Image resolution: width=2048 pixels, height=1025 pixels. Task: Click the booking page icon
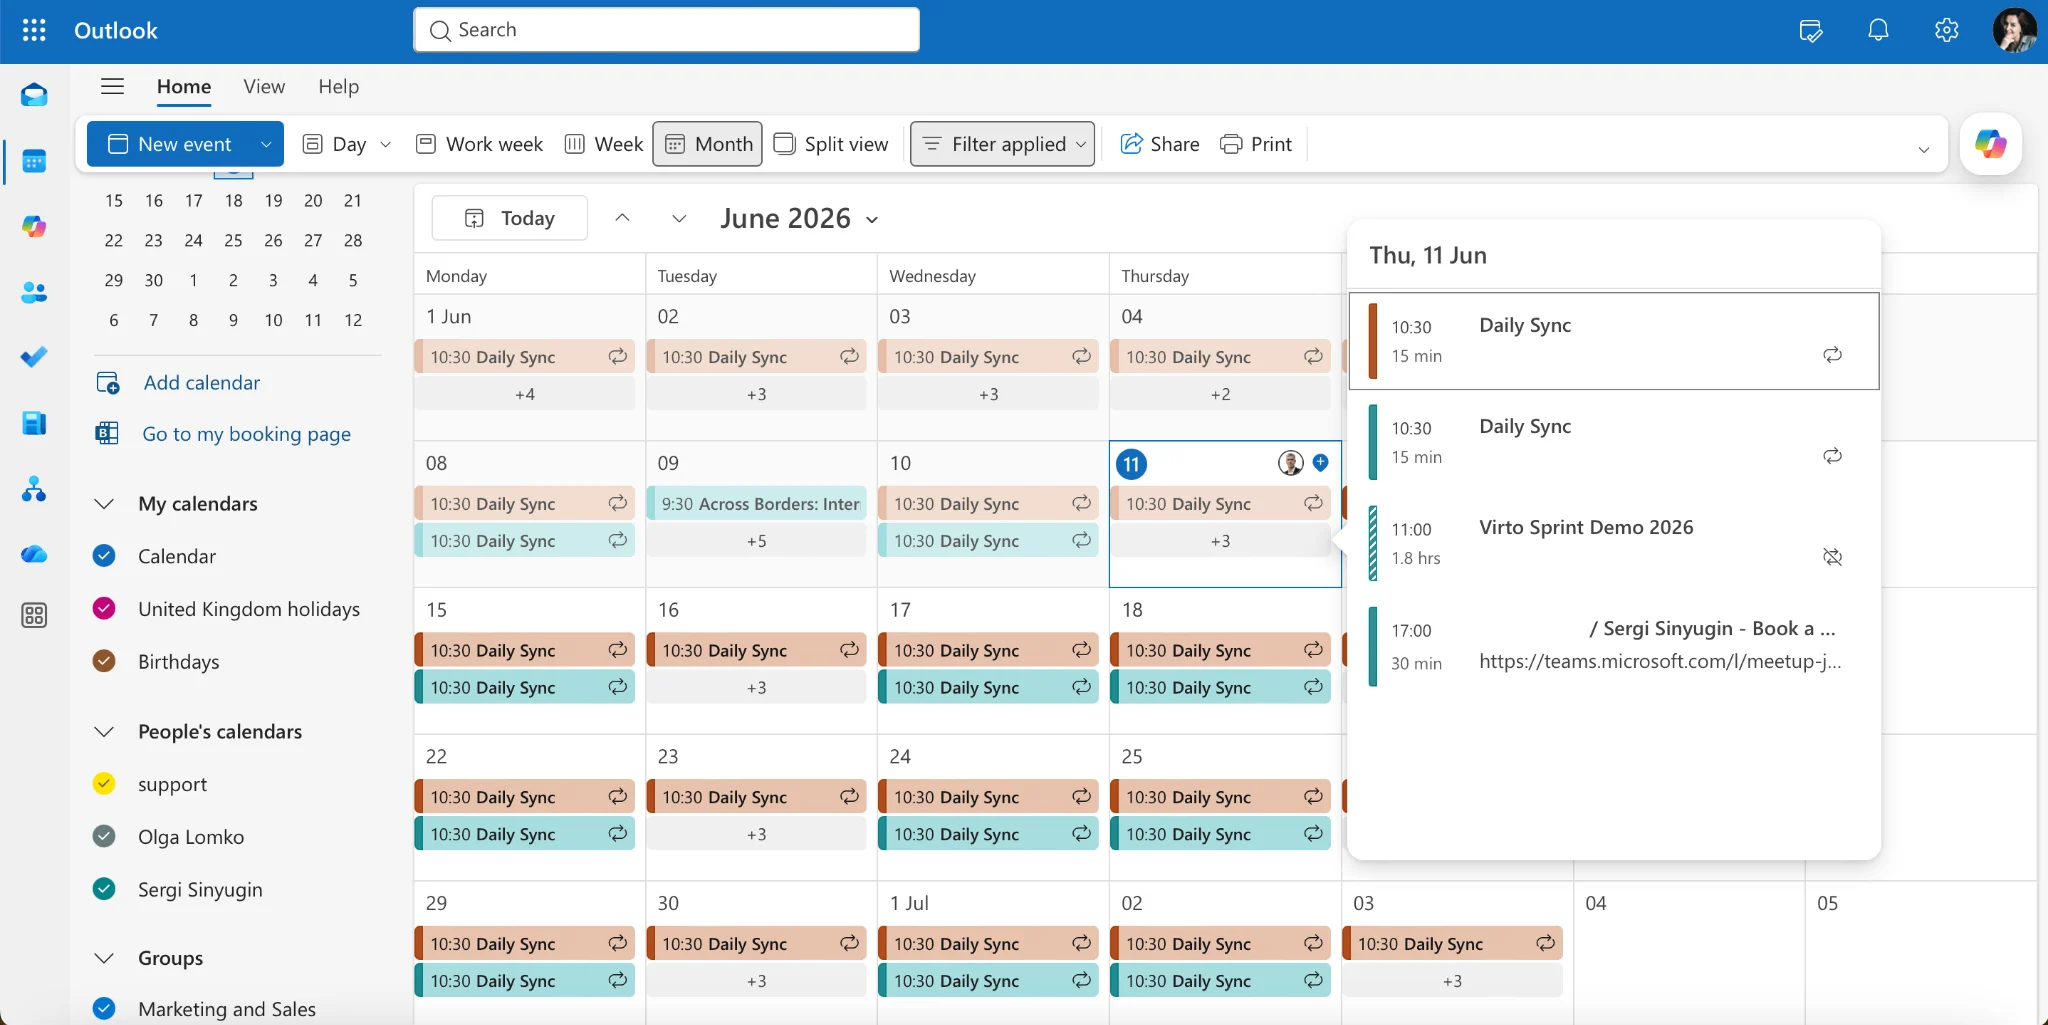pos(107,434)
